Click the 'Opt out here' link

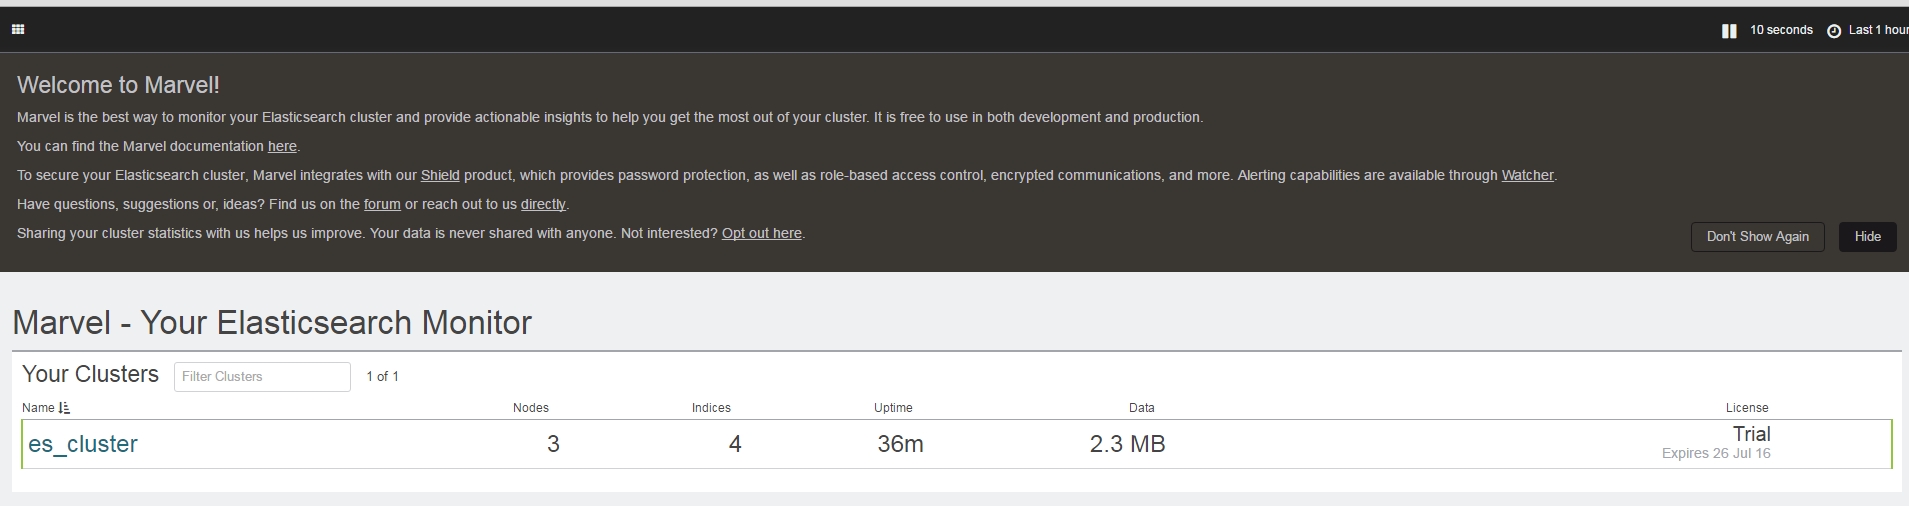click(x=762, y=233)
